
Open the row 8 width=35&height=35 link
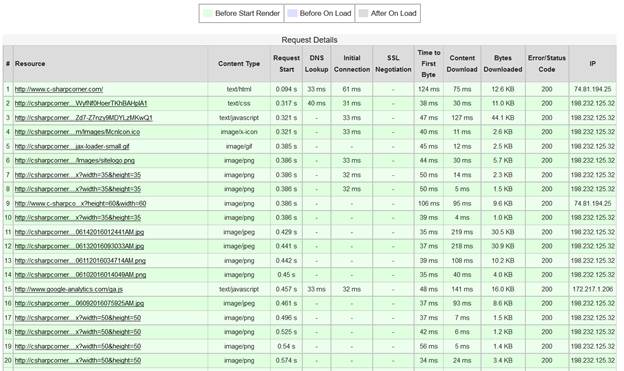(78, 189)
